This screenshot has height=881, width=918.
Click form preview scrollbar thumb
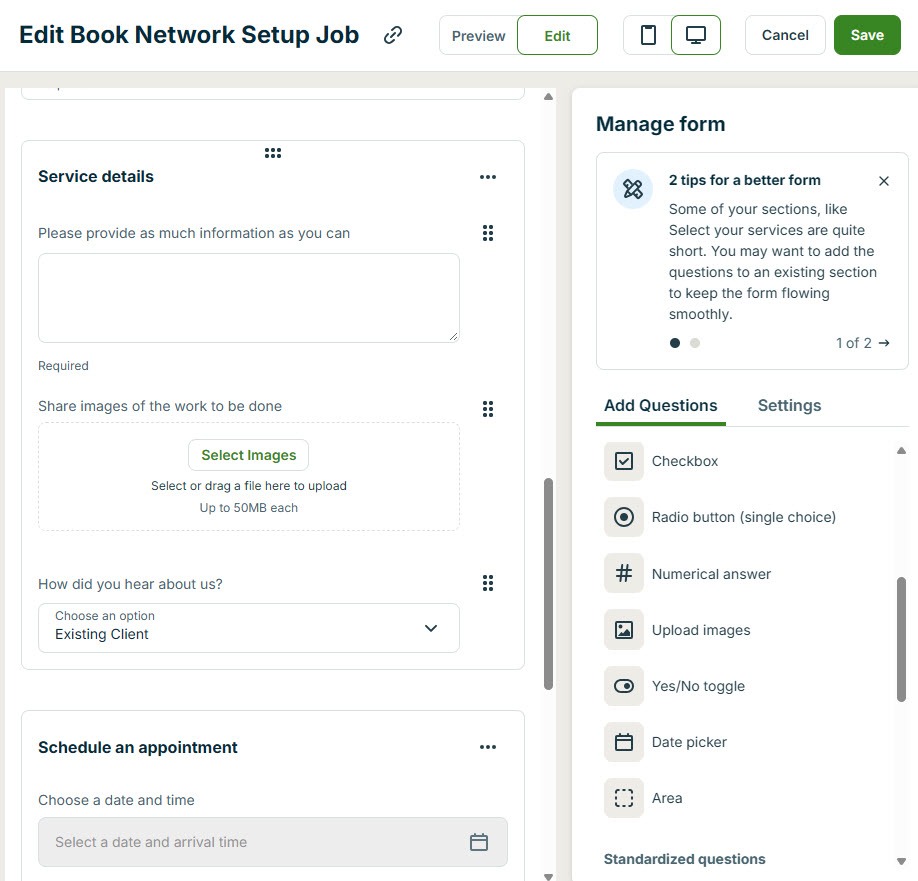(x=549, y=584)
